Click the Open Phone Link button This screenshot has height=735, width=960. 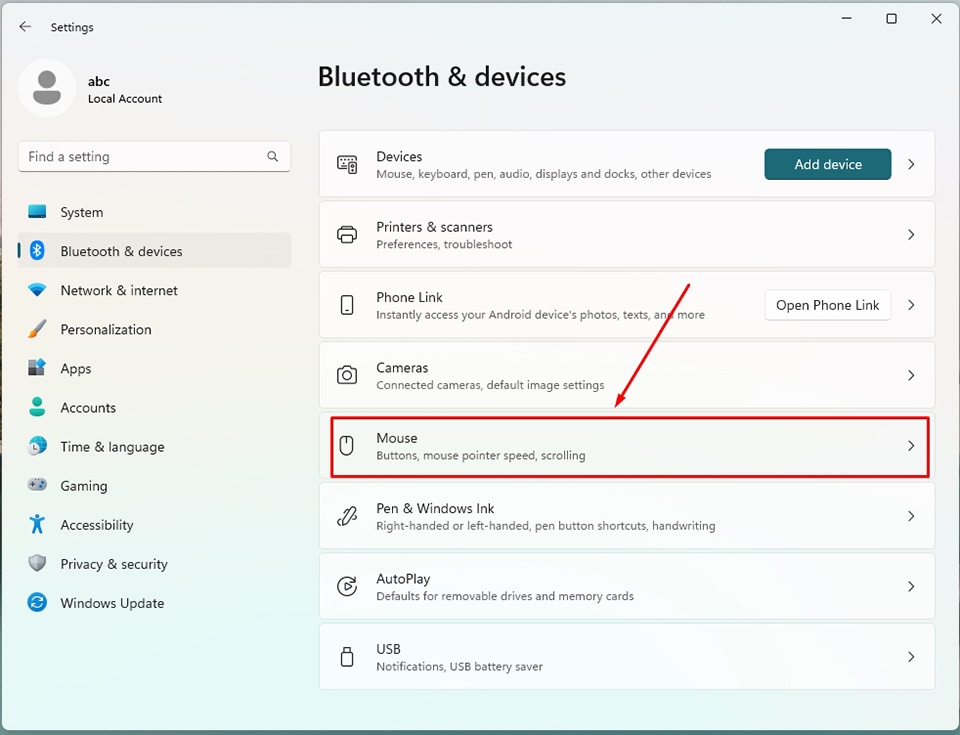828,305
